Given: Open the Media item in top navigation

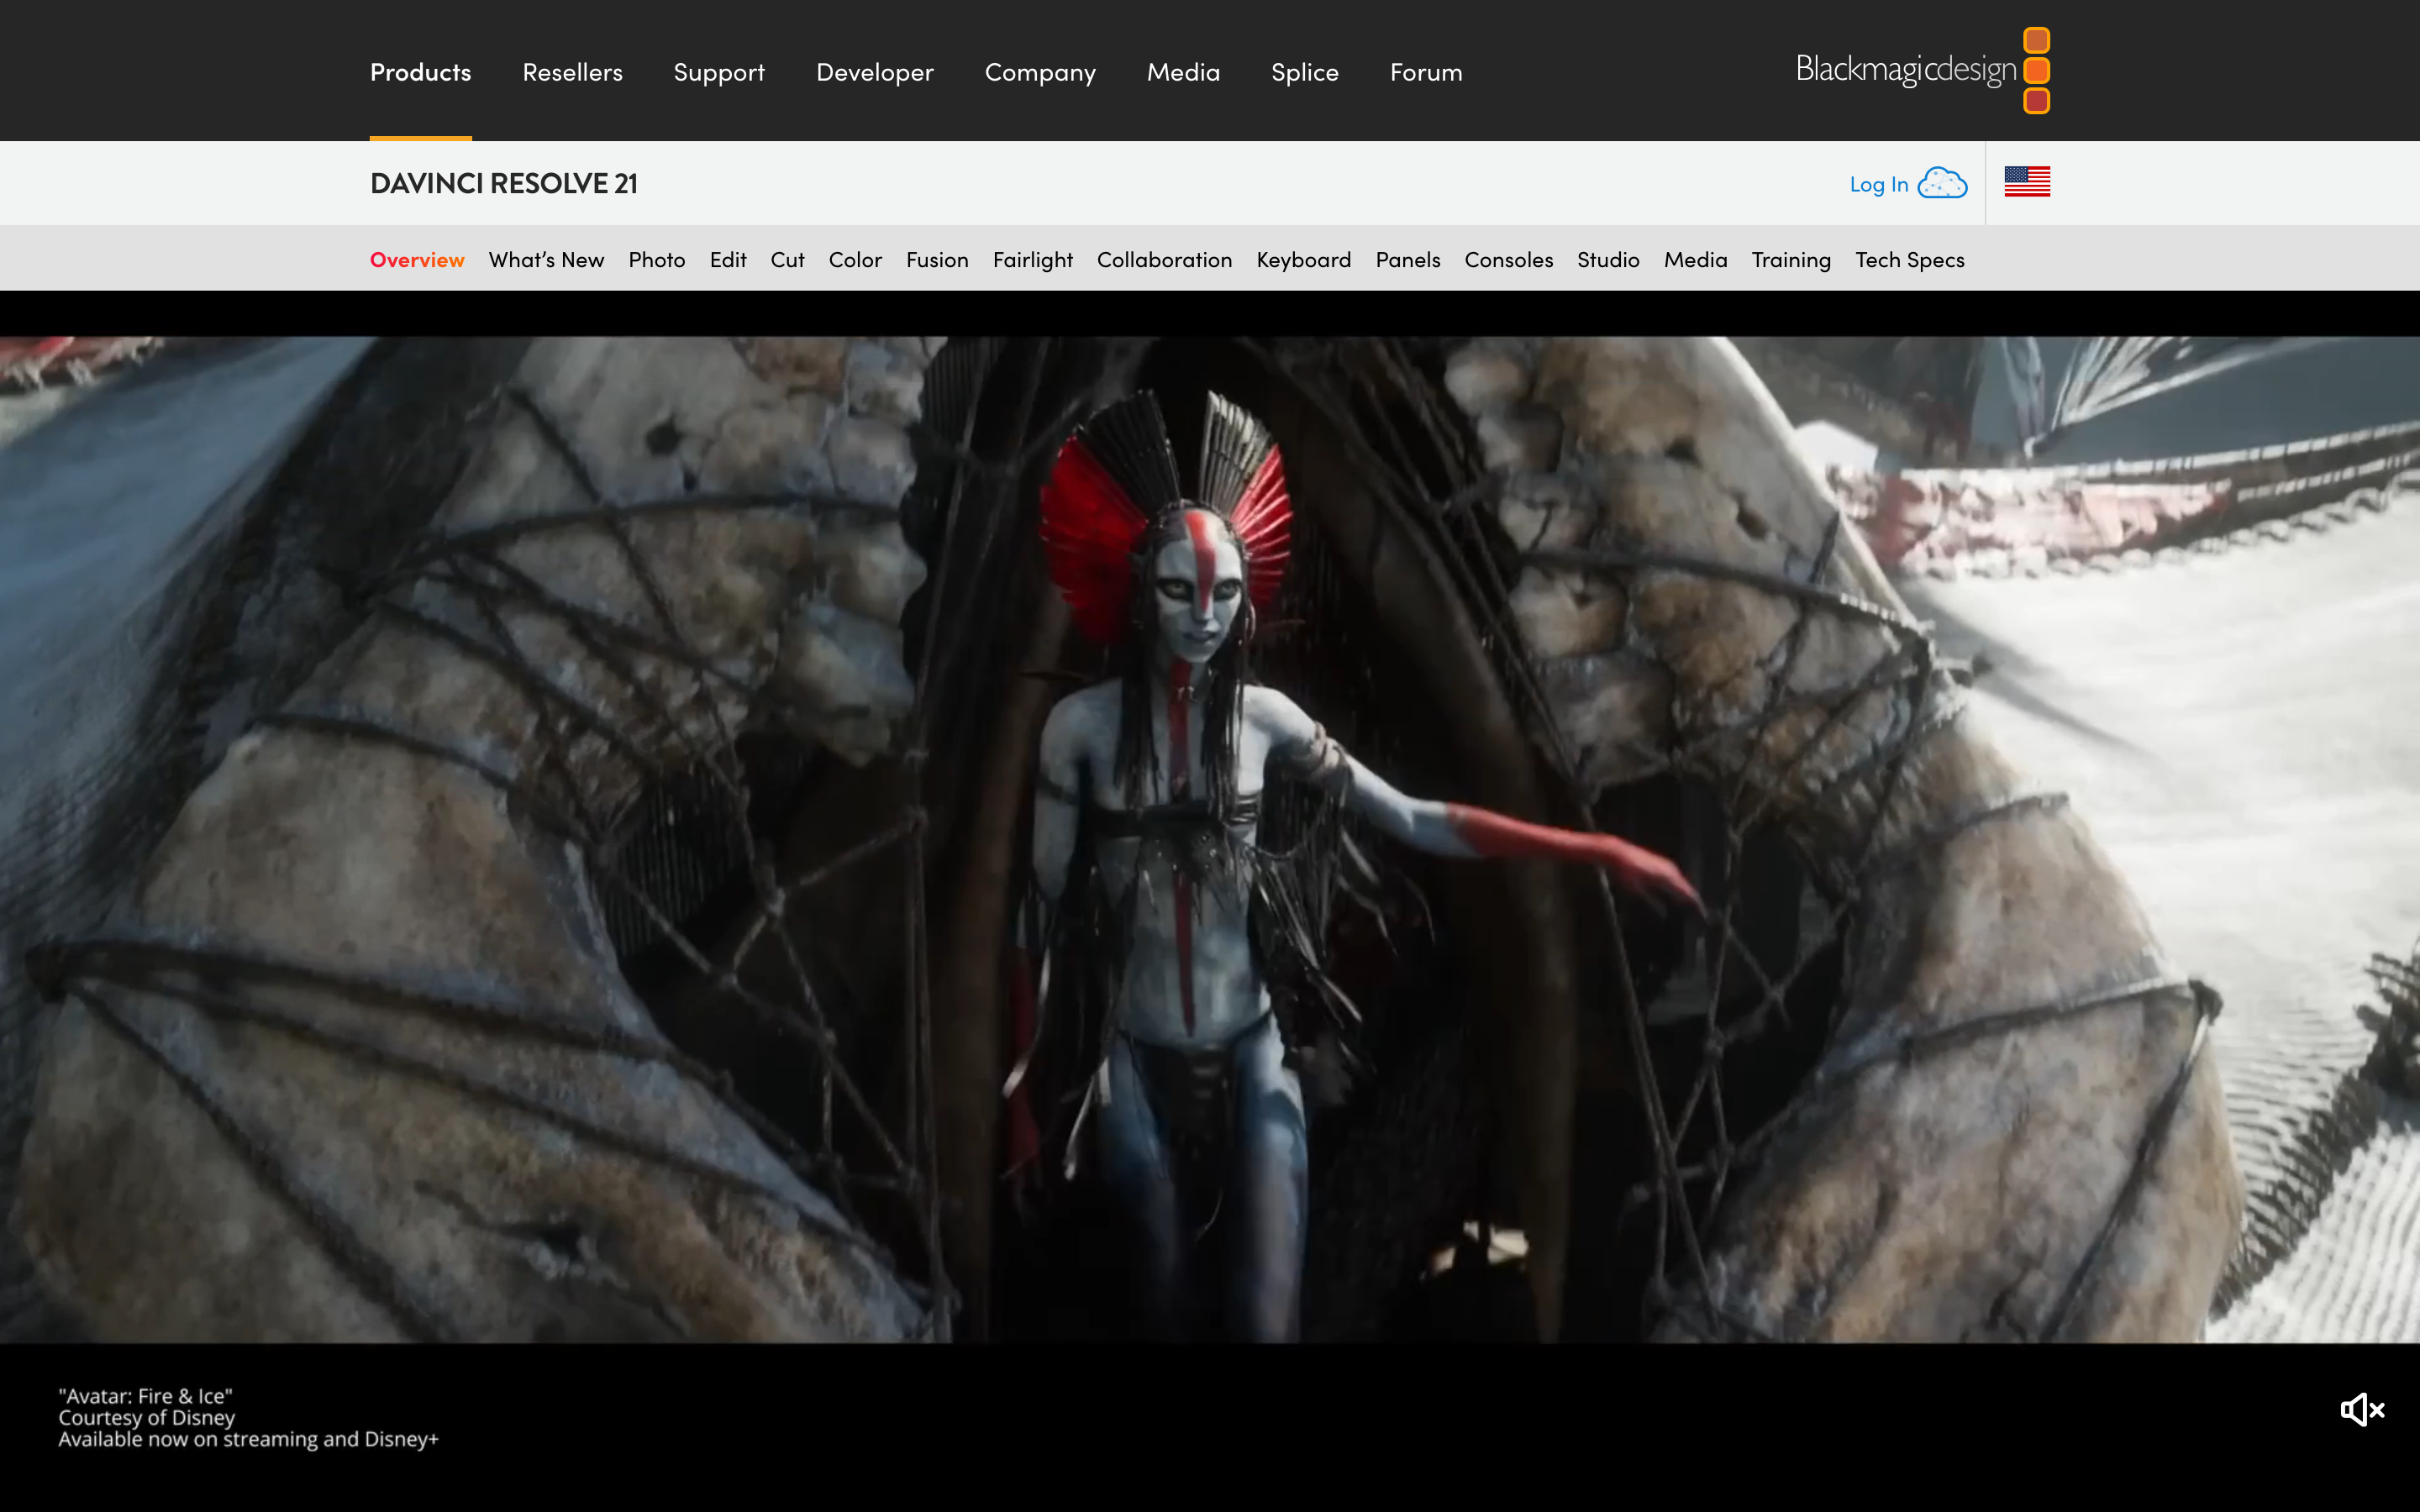Looking at the screenshot, I should coord(1183,72).
